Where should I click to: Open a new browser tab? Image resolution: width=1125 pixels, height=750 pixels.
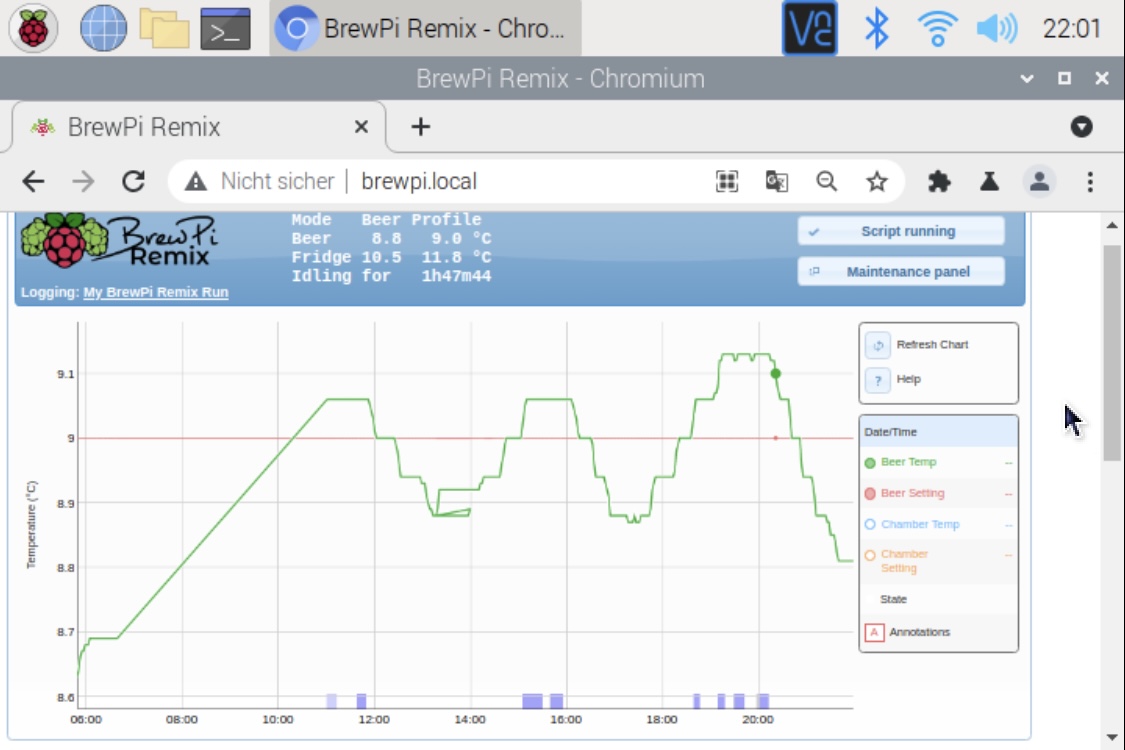point(421,127)
